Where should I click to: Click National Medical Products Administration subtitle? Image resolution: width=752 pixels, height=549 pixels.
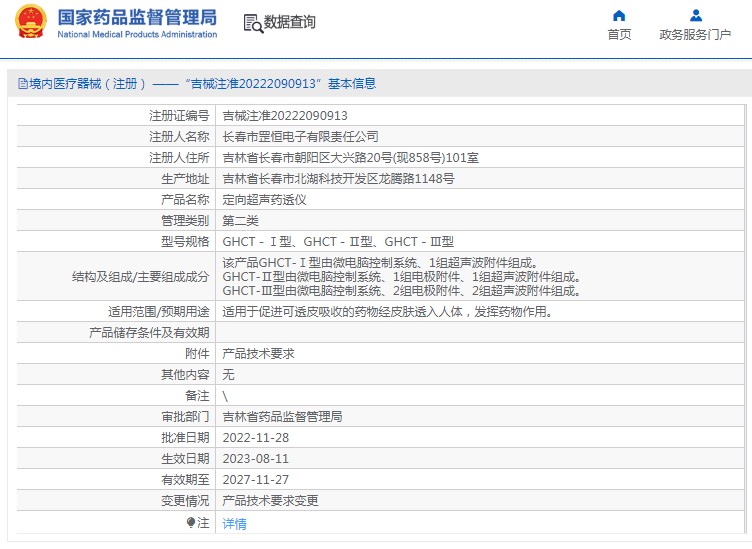(x=137, y=35)
